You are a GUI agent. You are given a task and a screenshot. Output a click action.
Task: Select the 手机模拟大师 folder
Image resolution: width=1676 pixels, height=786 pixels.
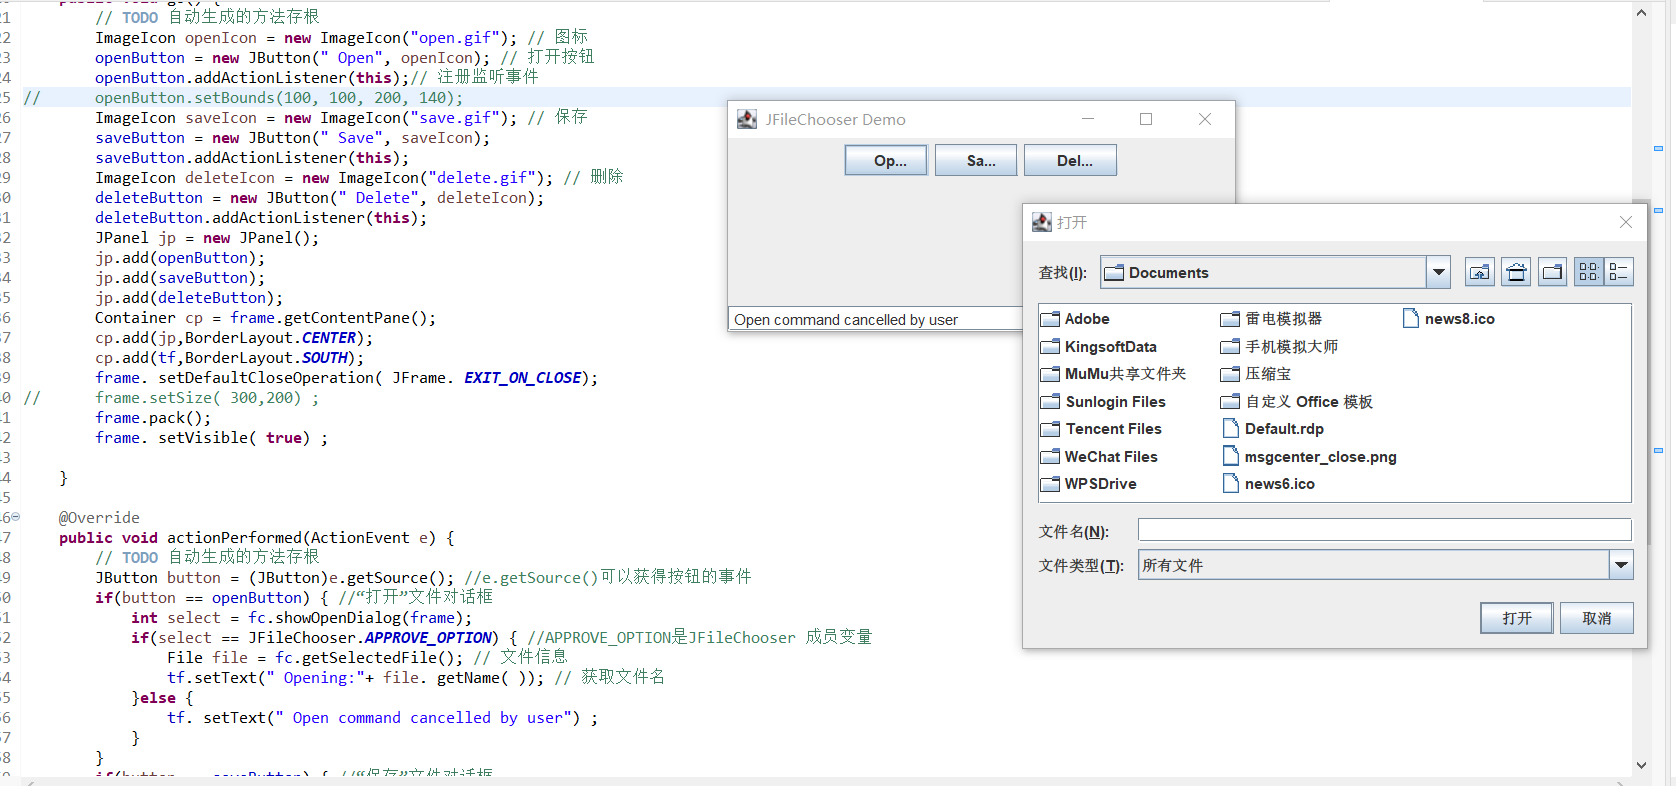pos(1279,347)
